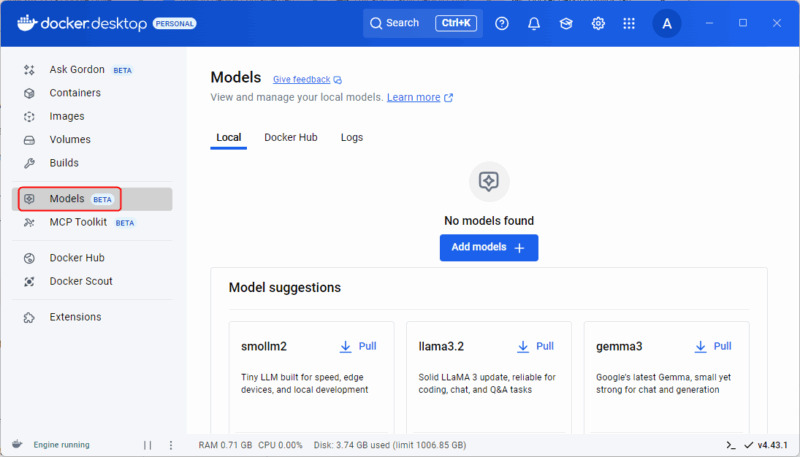
Task: Open the help question mark icon
Action: coord(502,23)
